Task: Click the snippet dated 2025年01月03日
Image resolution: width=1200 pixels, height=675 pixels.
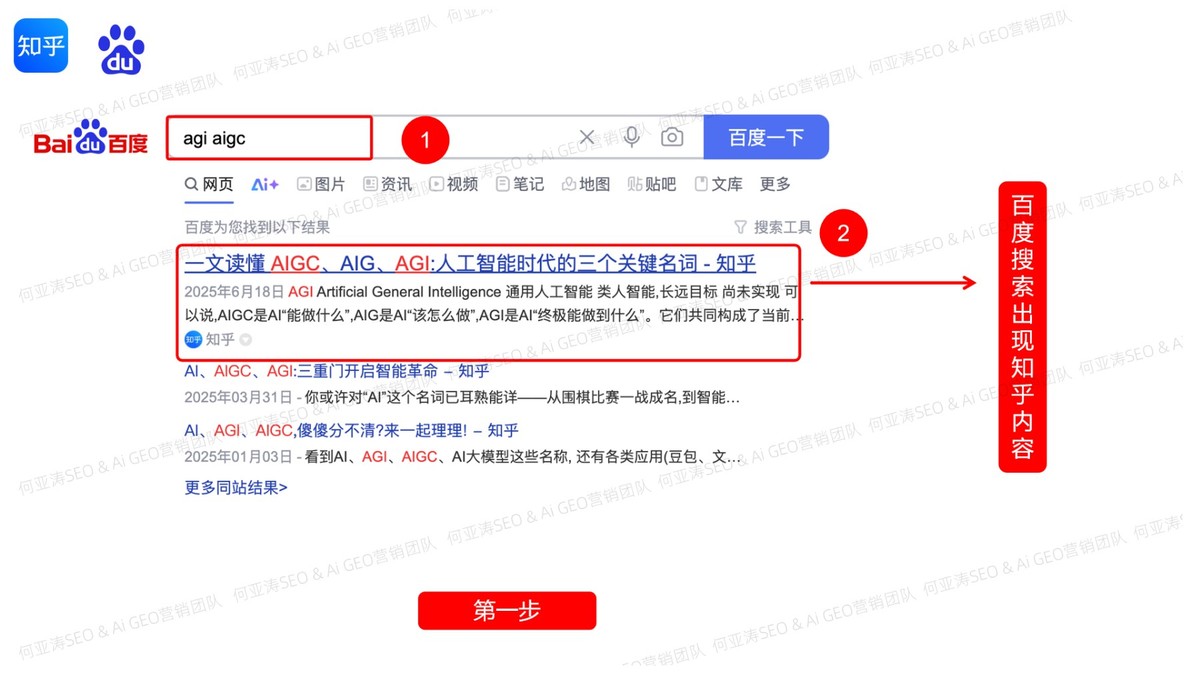Action: tap(463, 457)
